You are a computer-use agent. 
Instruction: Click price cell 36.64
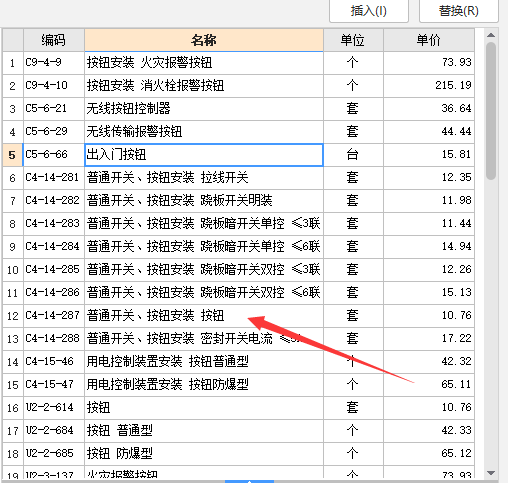pyautogui.click(x=429, y=109)
